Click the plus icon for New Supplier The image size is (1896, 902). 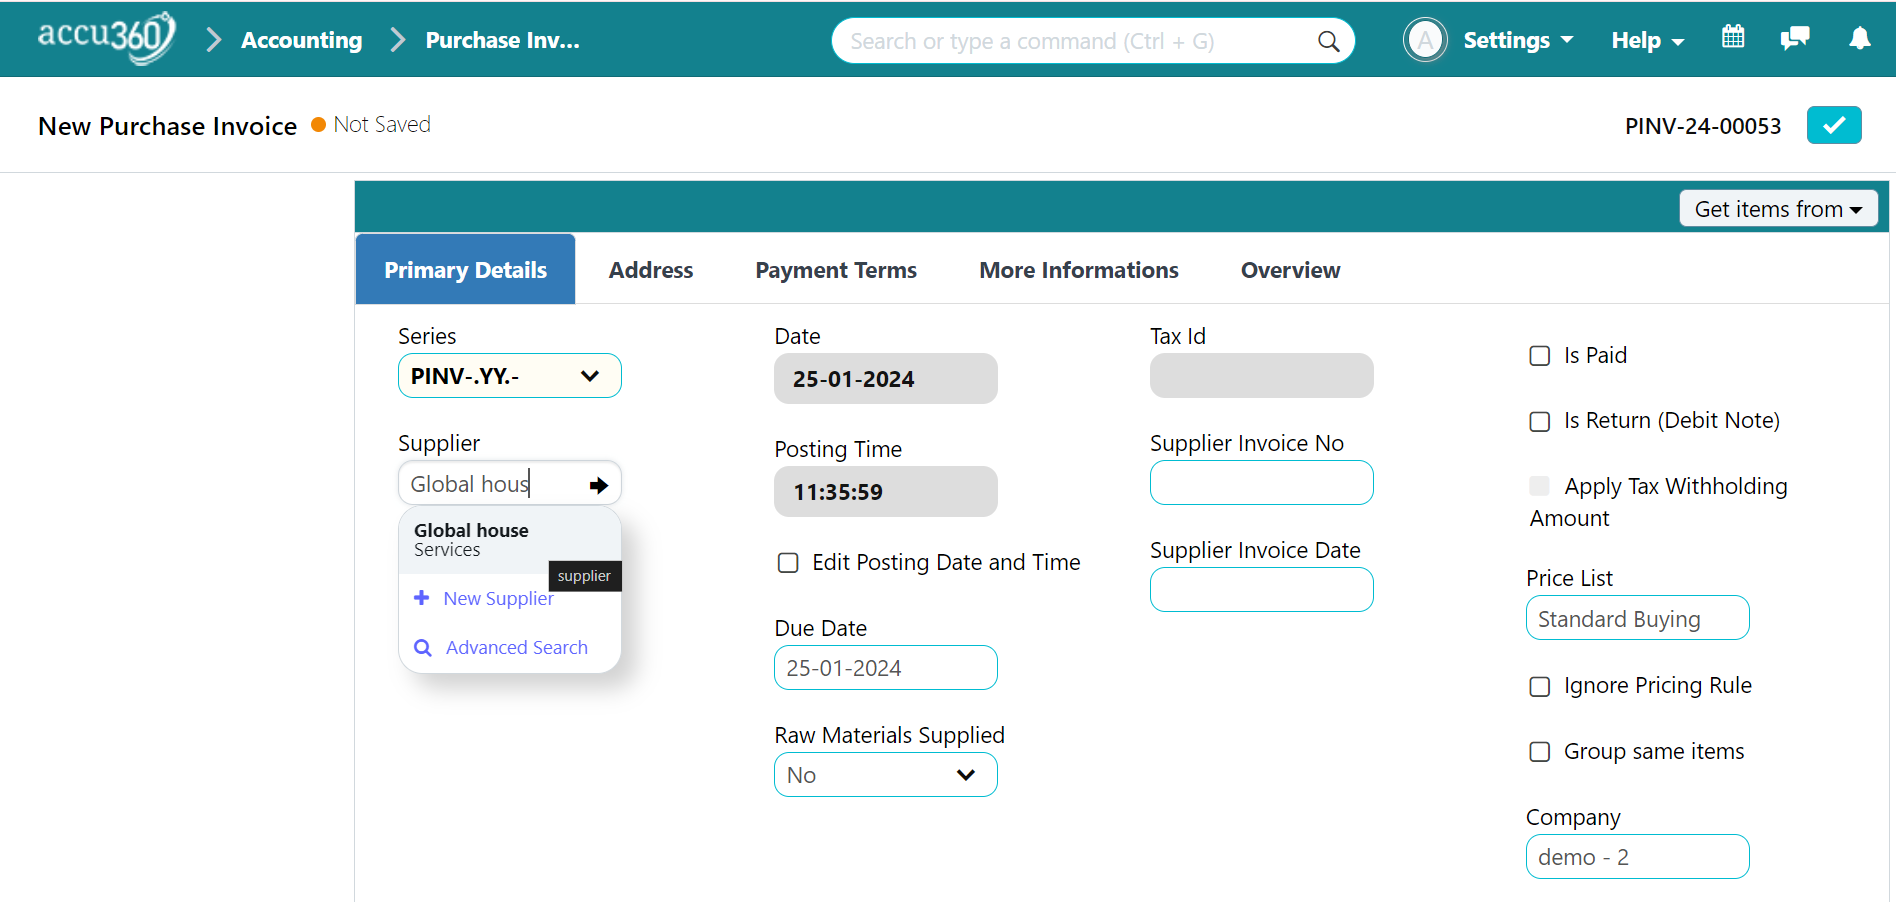422,598
